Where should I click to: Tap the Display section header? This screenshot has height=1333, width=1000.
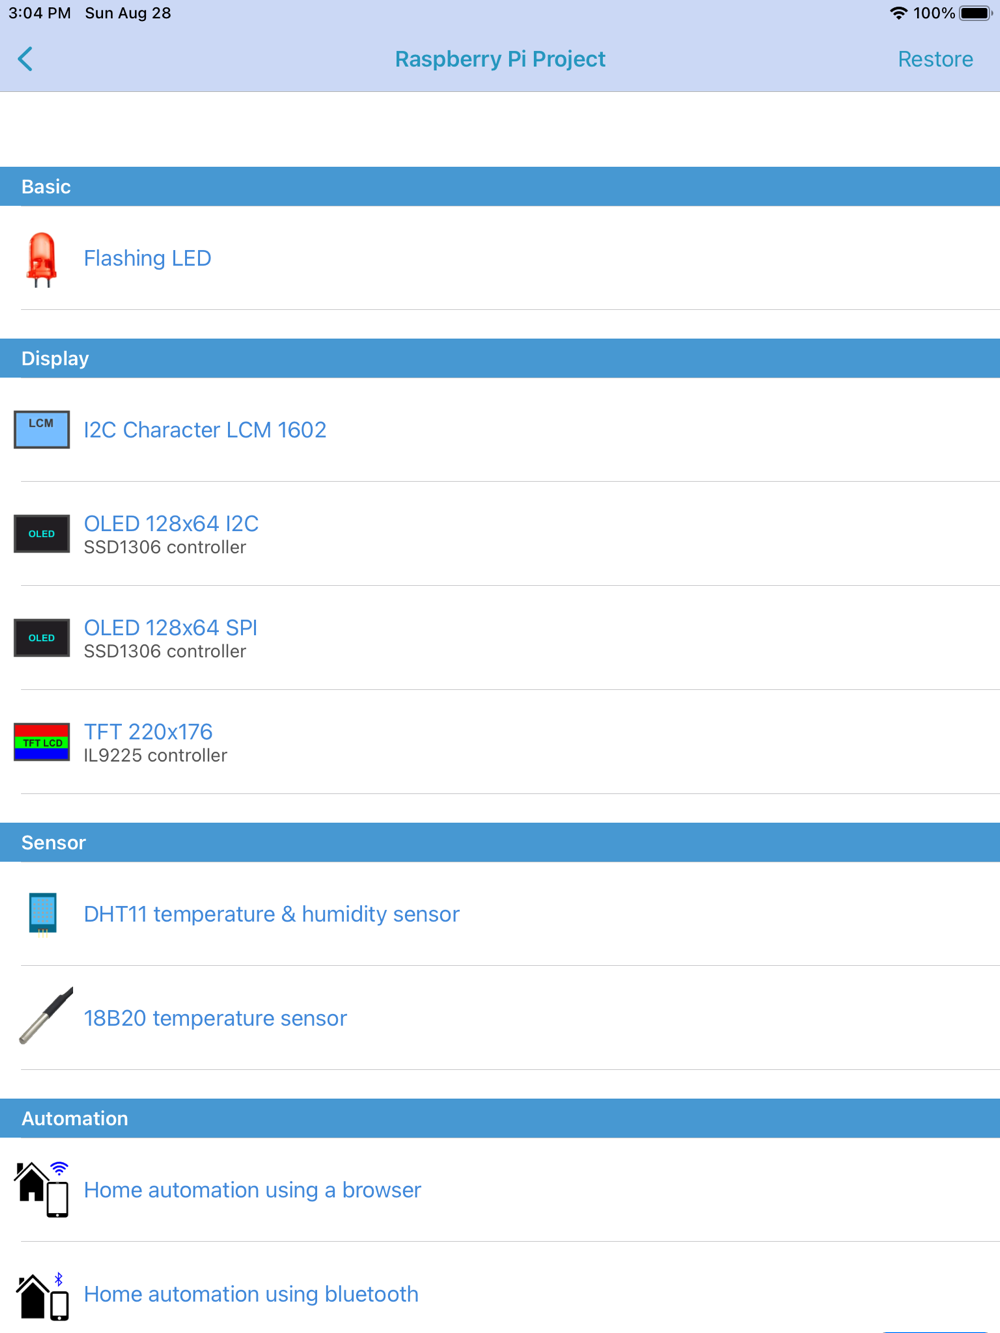click(x=500, y=359)
